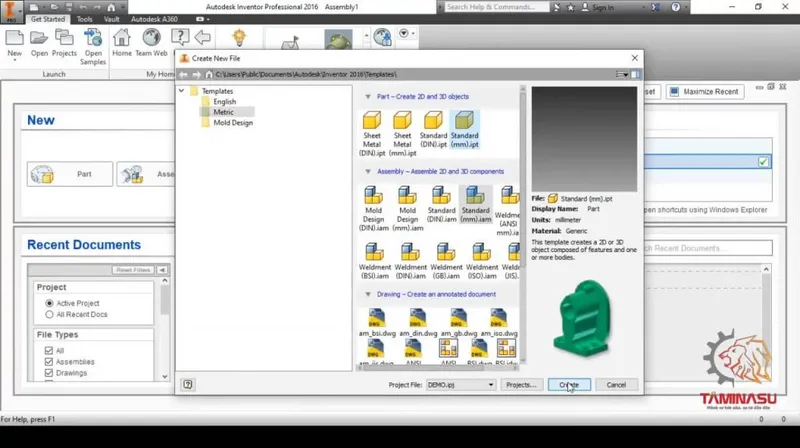Open Projects from the ribbon
Image resolution: width=800 pixels, height=448 pixels.
click(64, 43)
